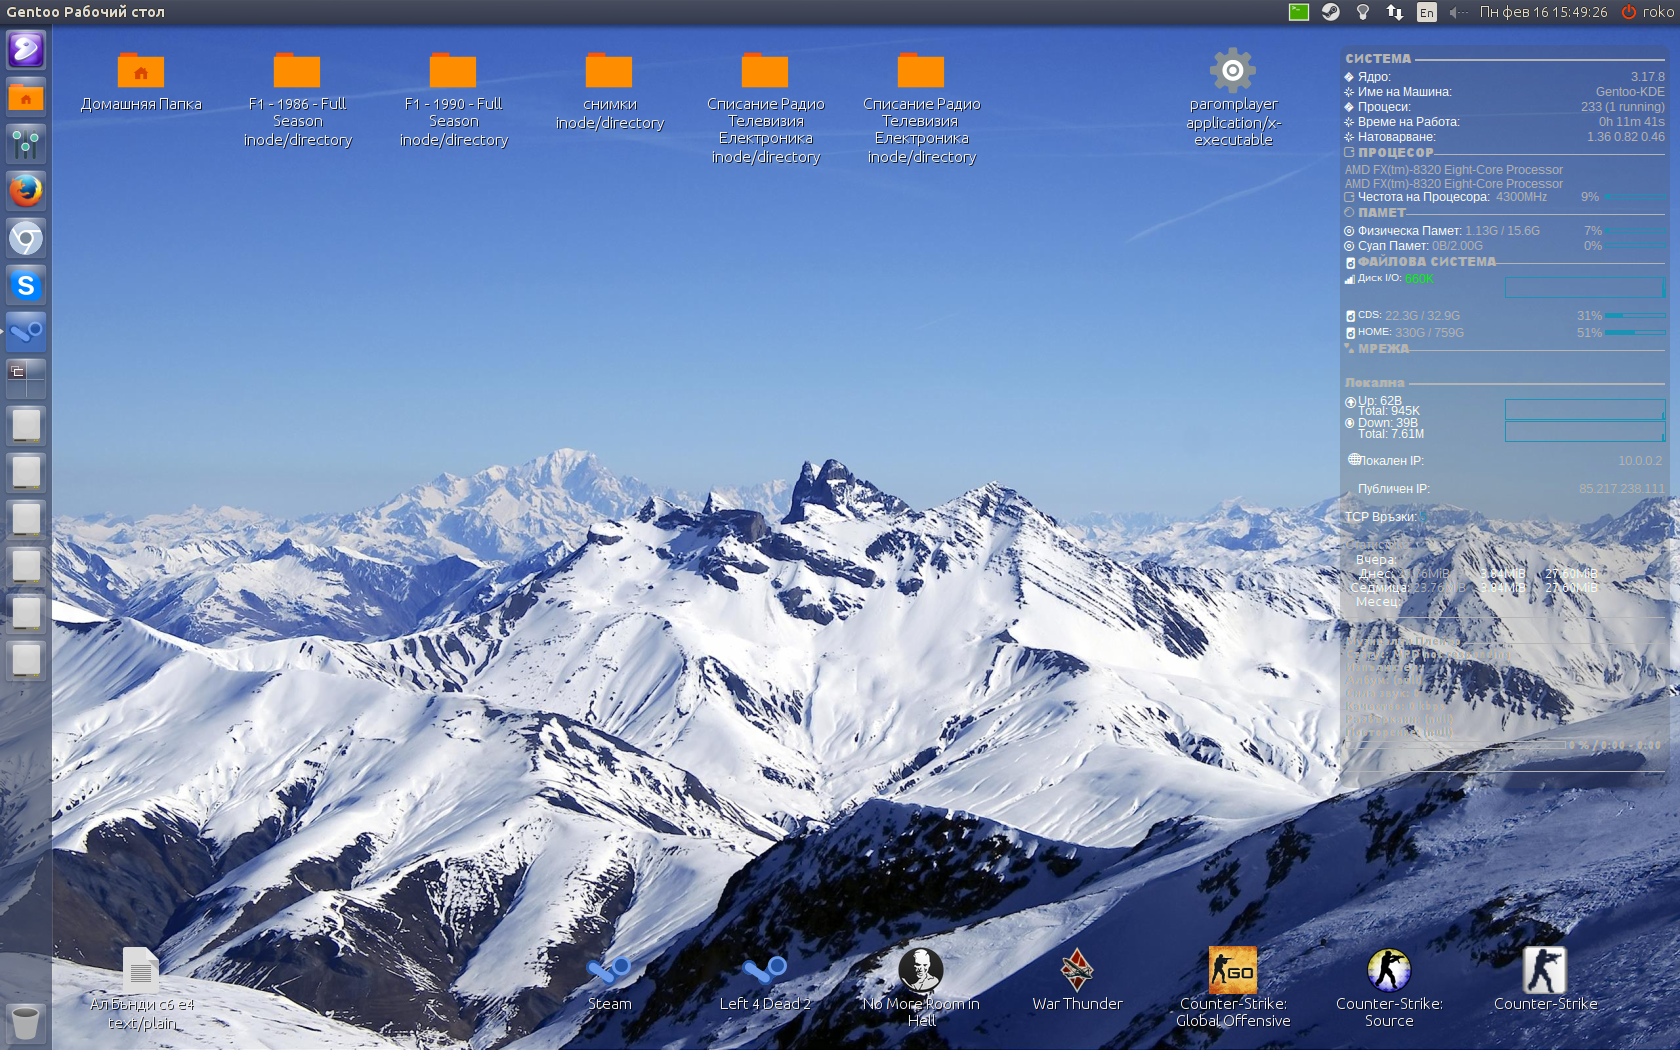Open the workspace switcher in the launcher
The image size is (1680, 1050).
click(26, 379)
